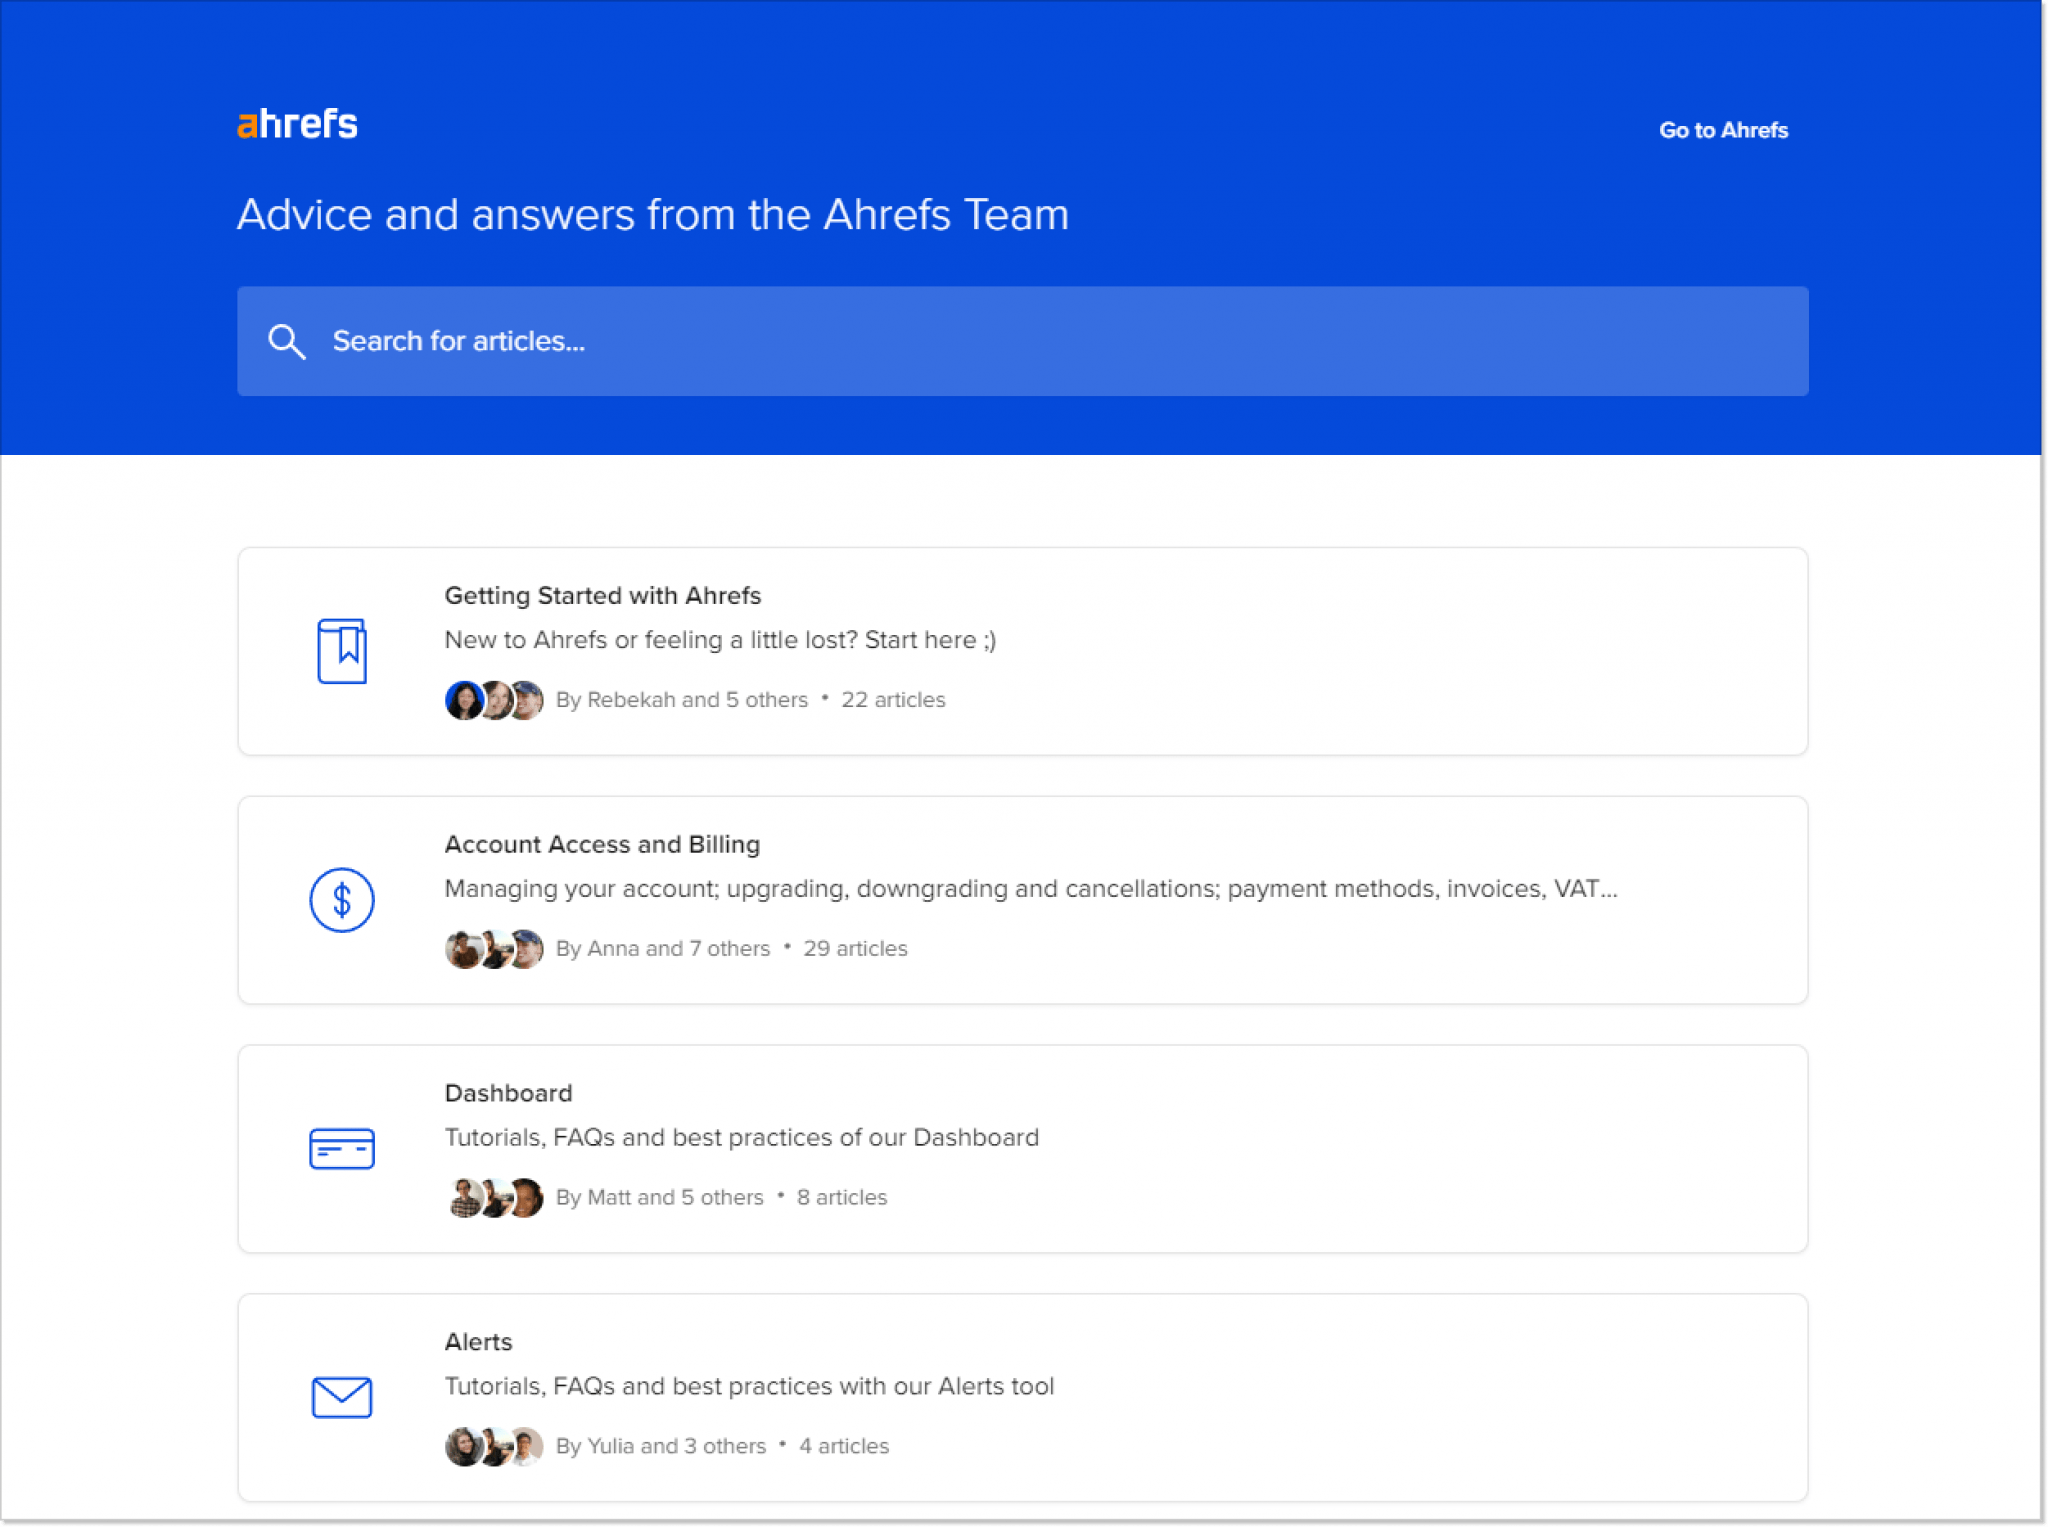The image size is (2048, 1527).
Task: Open the Go to Ahrefs link
Action: point(1724,130)
